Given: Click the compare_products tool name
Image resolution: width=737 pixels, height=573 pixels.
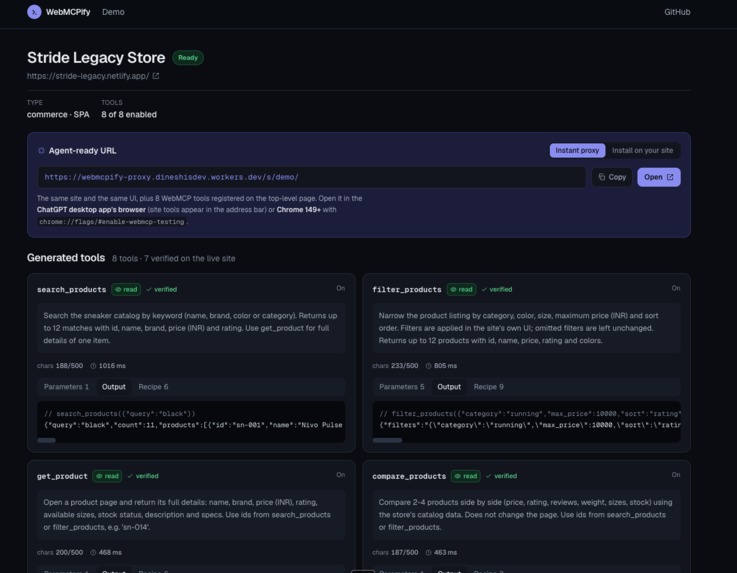Looking at the screenshot, I should click(x=409, y=476).
